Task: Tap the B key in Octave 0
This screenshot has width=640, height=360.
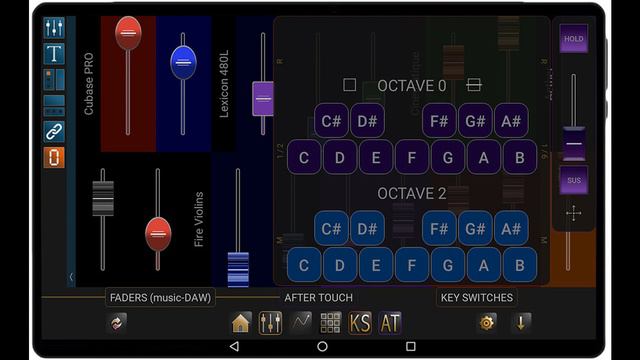Action: [x=520, y=157]
